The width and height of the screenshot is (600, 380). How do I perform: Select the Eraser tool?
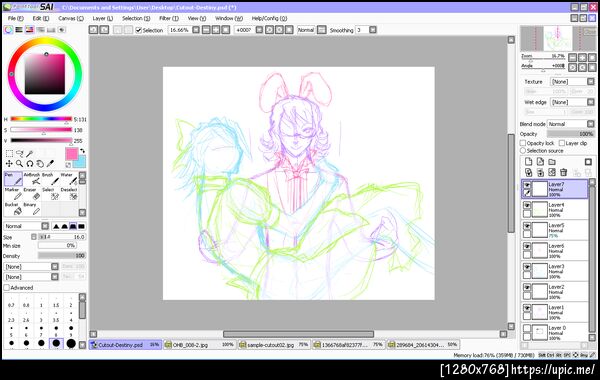(x=32, y=194)
